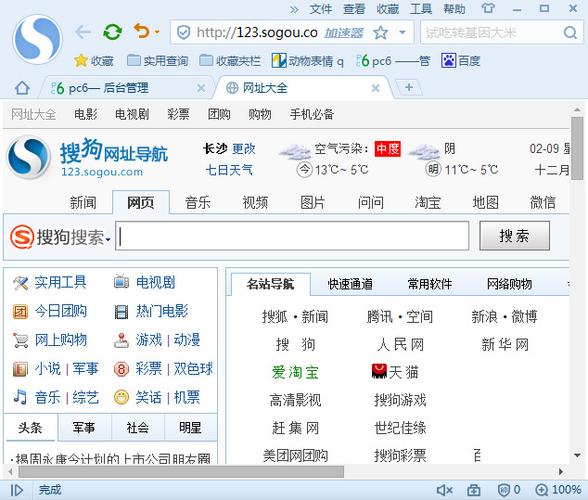Open the 七日天气 link
The width and height of the screenshot is (588, 500).
(229, 170)
